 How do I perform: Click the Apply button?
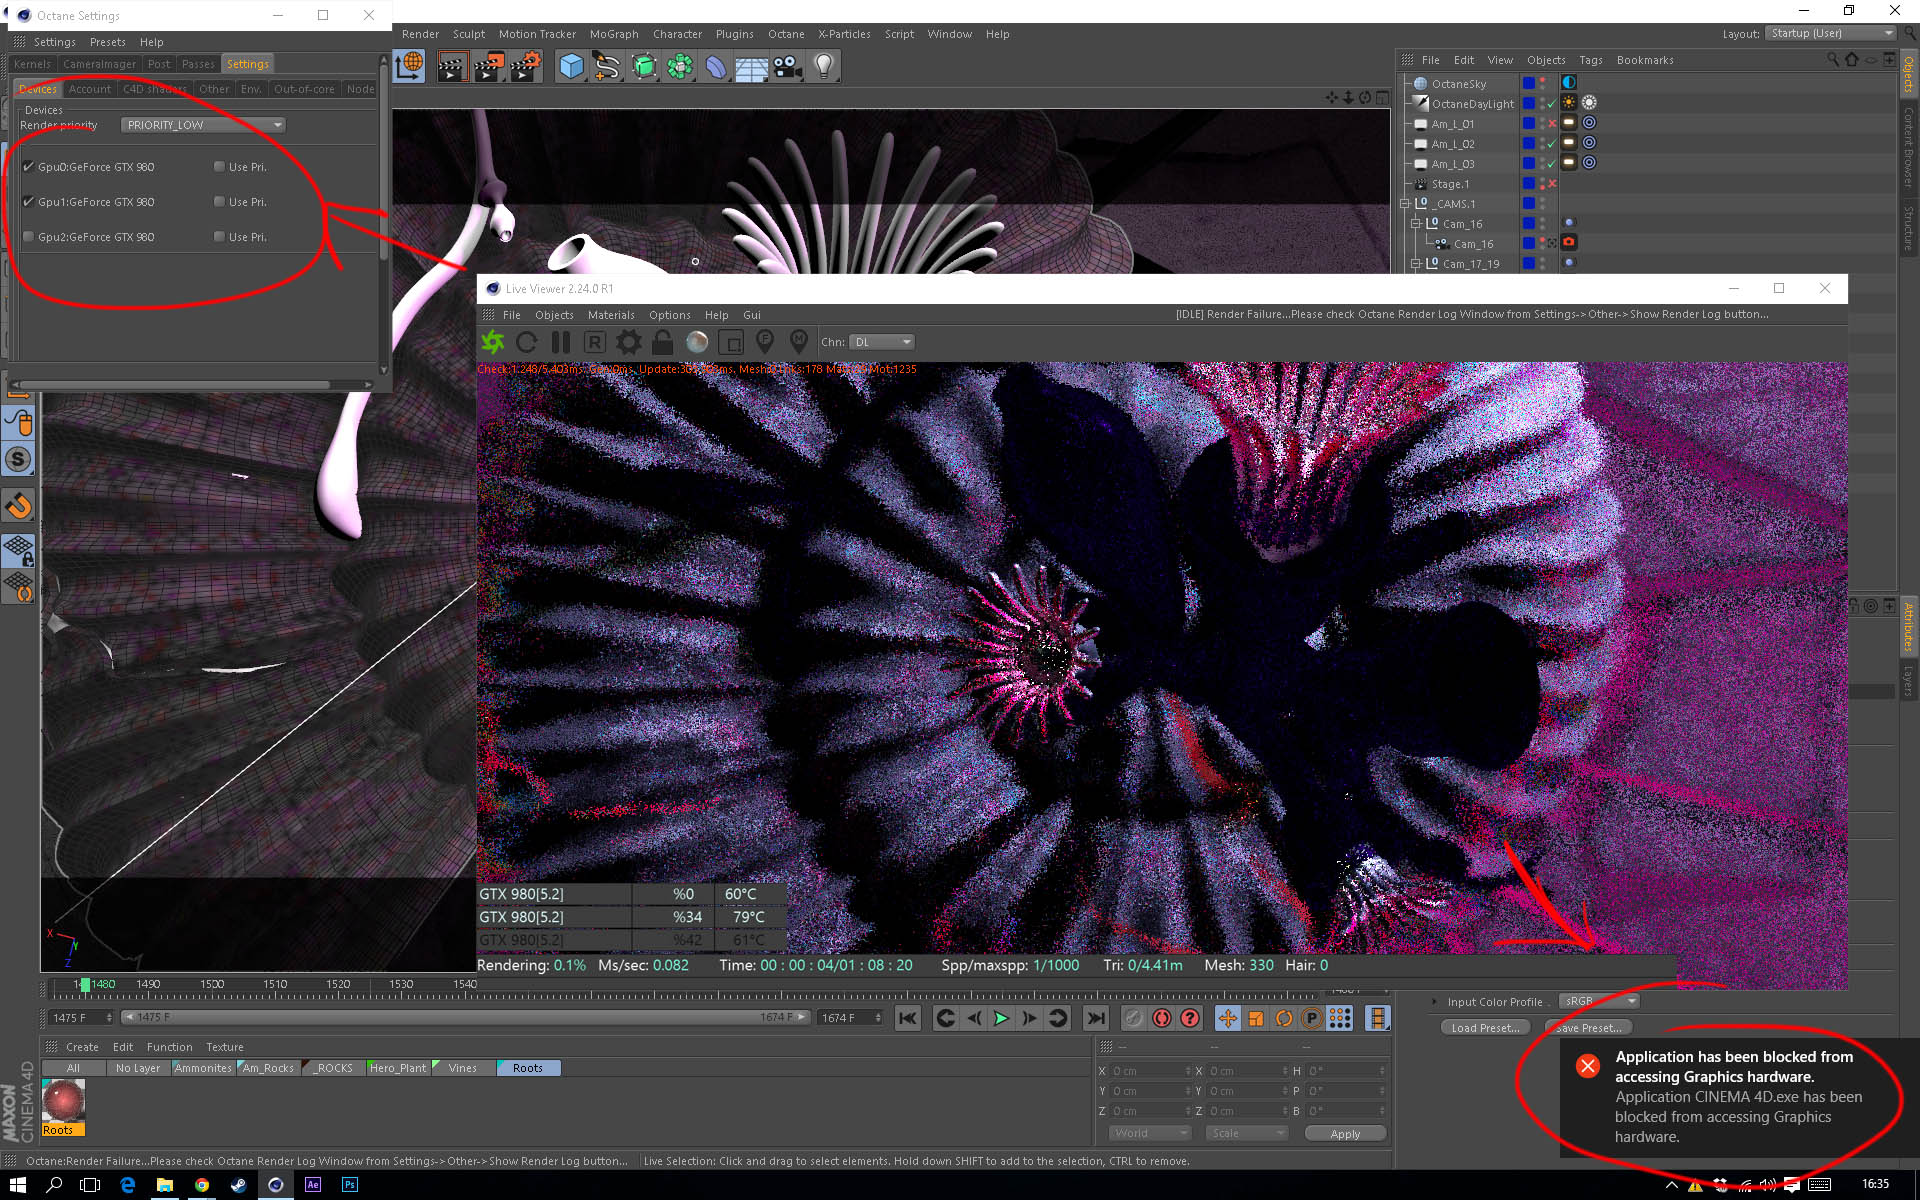tap(1344, 1134)
